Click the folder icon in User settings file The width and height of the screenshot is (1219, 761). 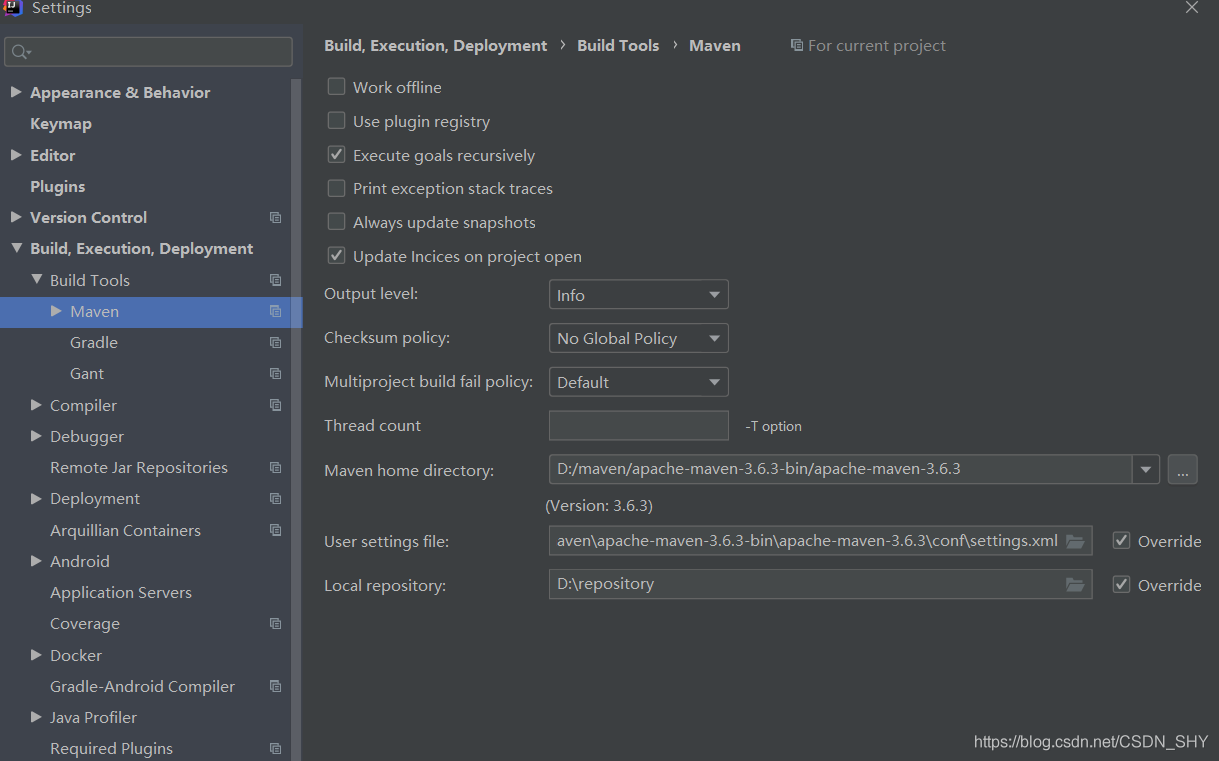click(1075, 541)
